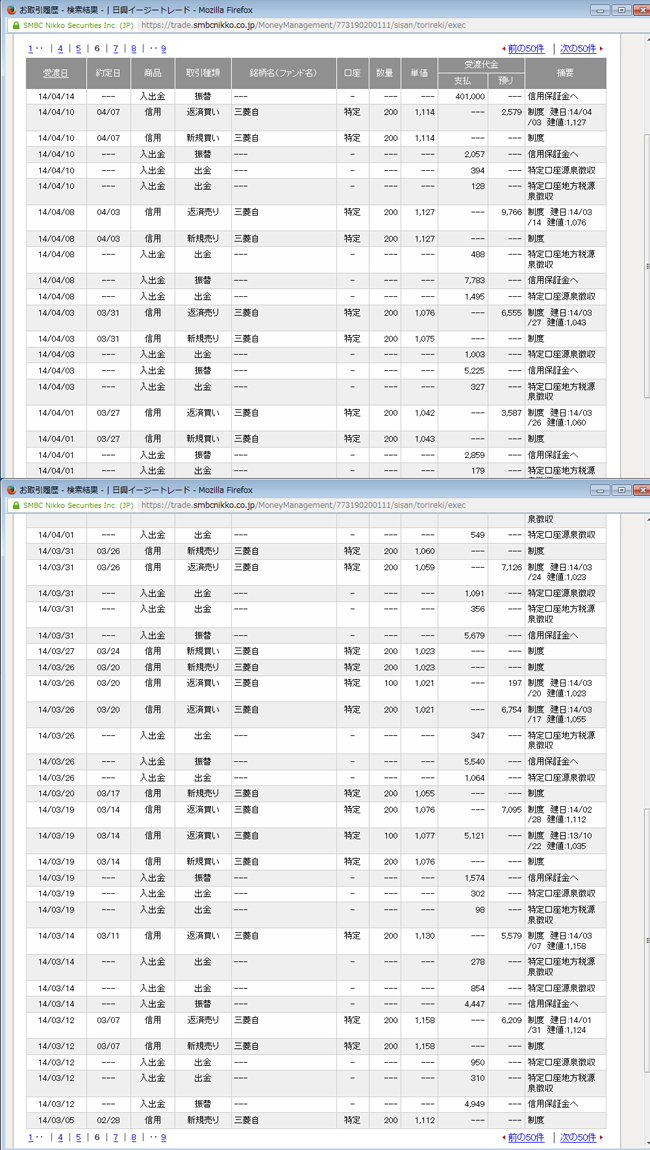650x1150 pixels.
Task: Go to page 7 in the bottom pagination
Action: point(115,1137)
